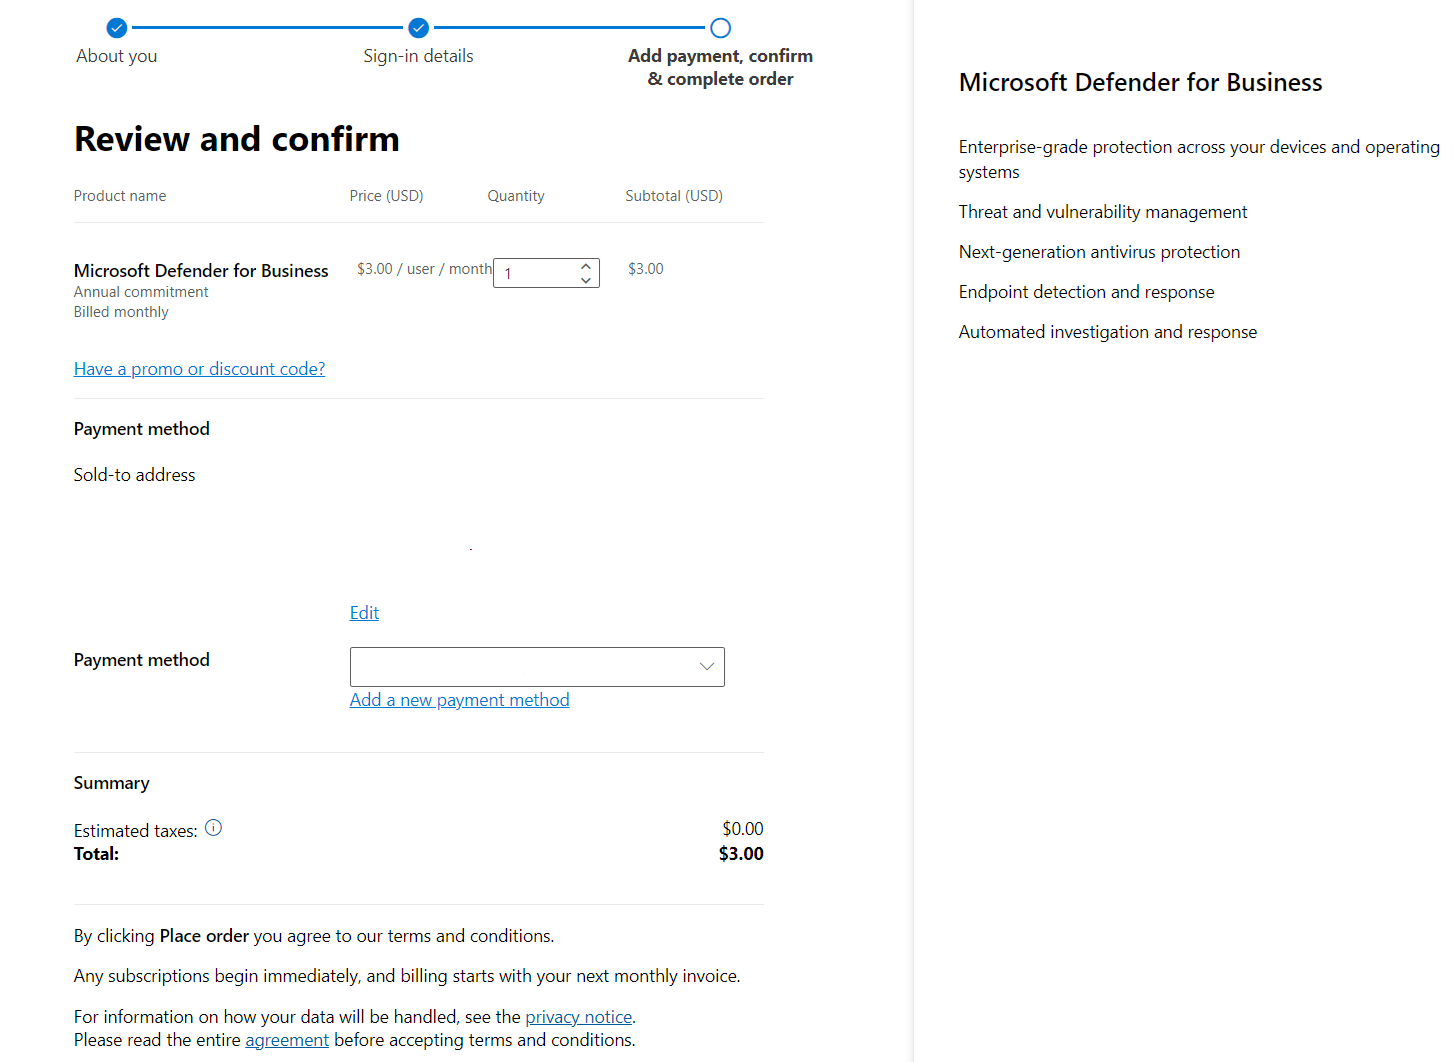
Task: Click the product name in the order table
Action: click(x=201, y=271)
